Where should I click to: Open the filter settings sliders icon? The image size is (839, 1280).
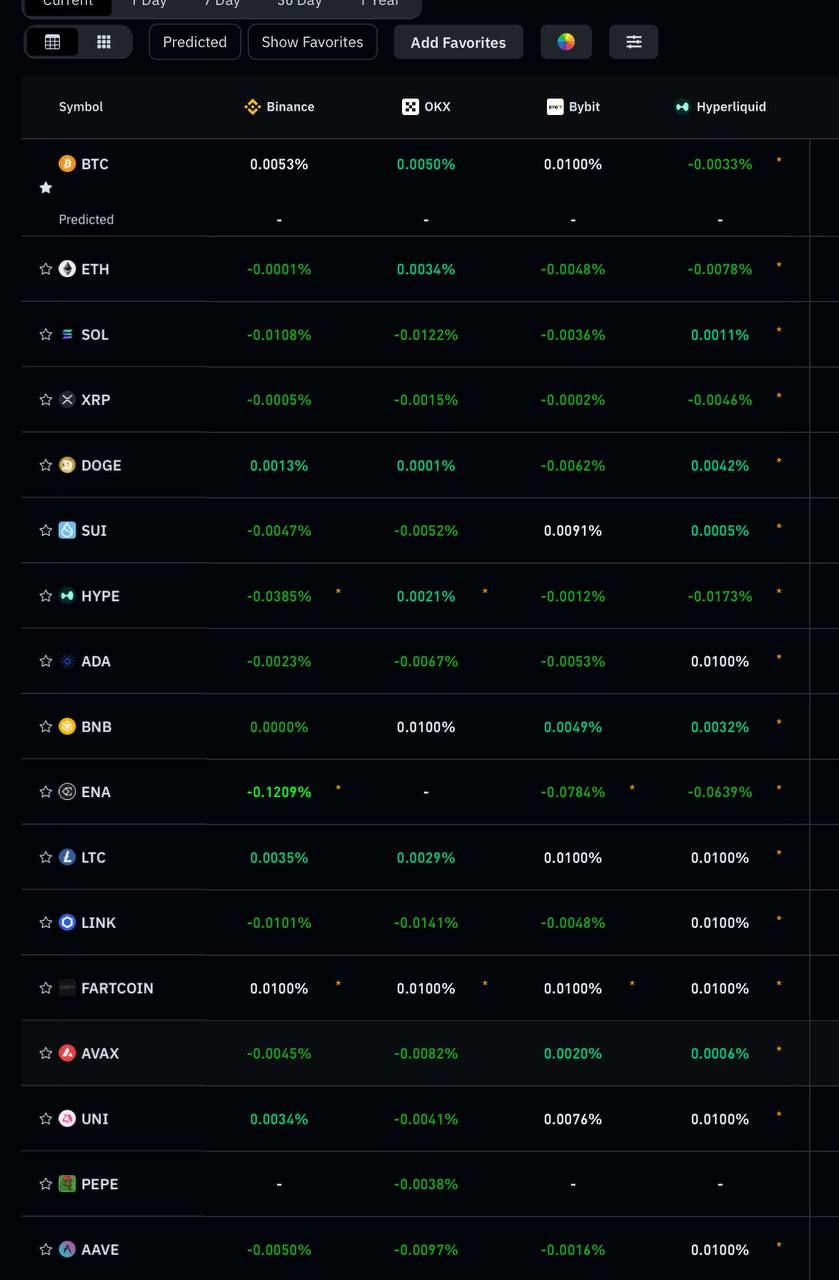[634, 42]
